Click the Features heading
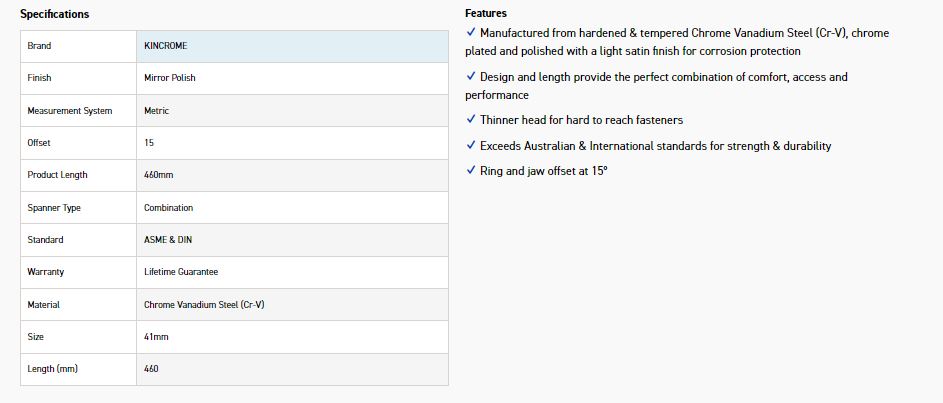The width and height of the screenshot is (943, 403). pyautogui.click(x=486, y=13)
